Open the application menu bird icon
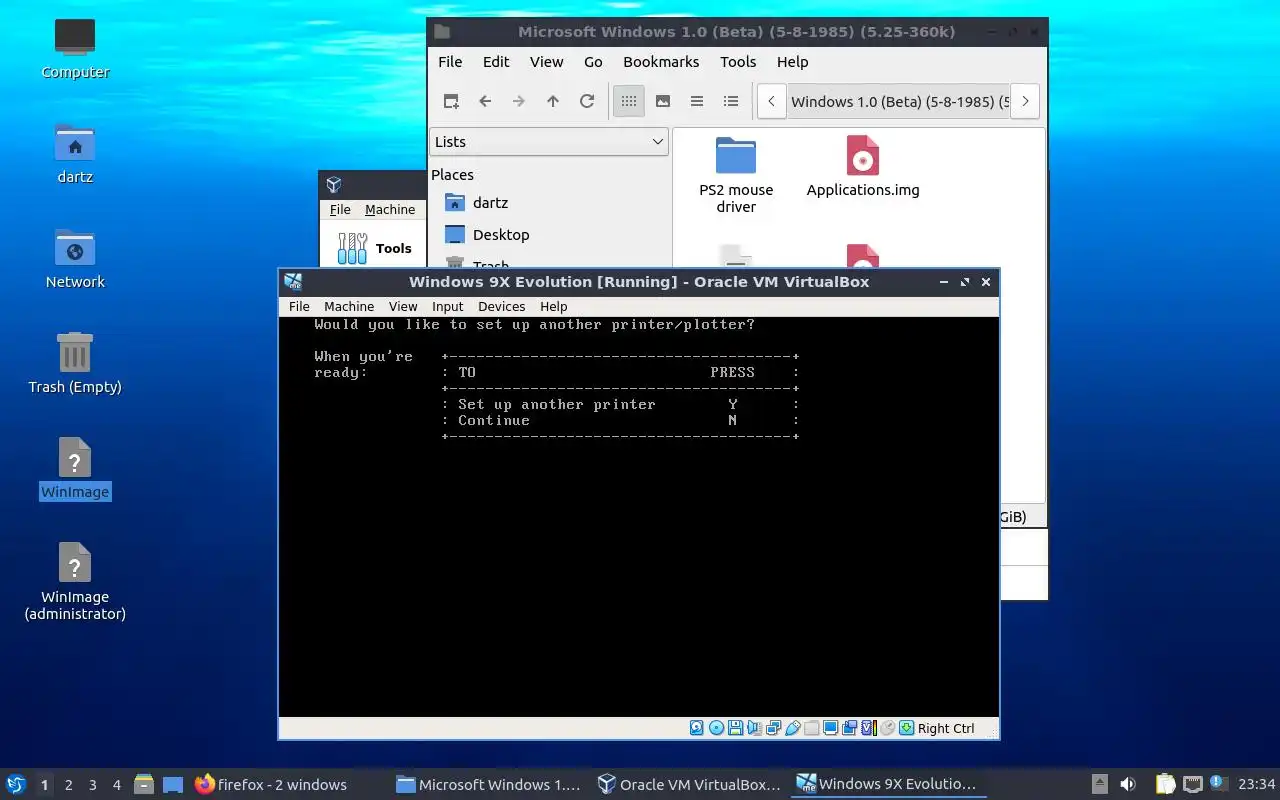1280x800 pixels. [15, 784]
